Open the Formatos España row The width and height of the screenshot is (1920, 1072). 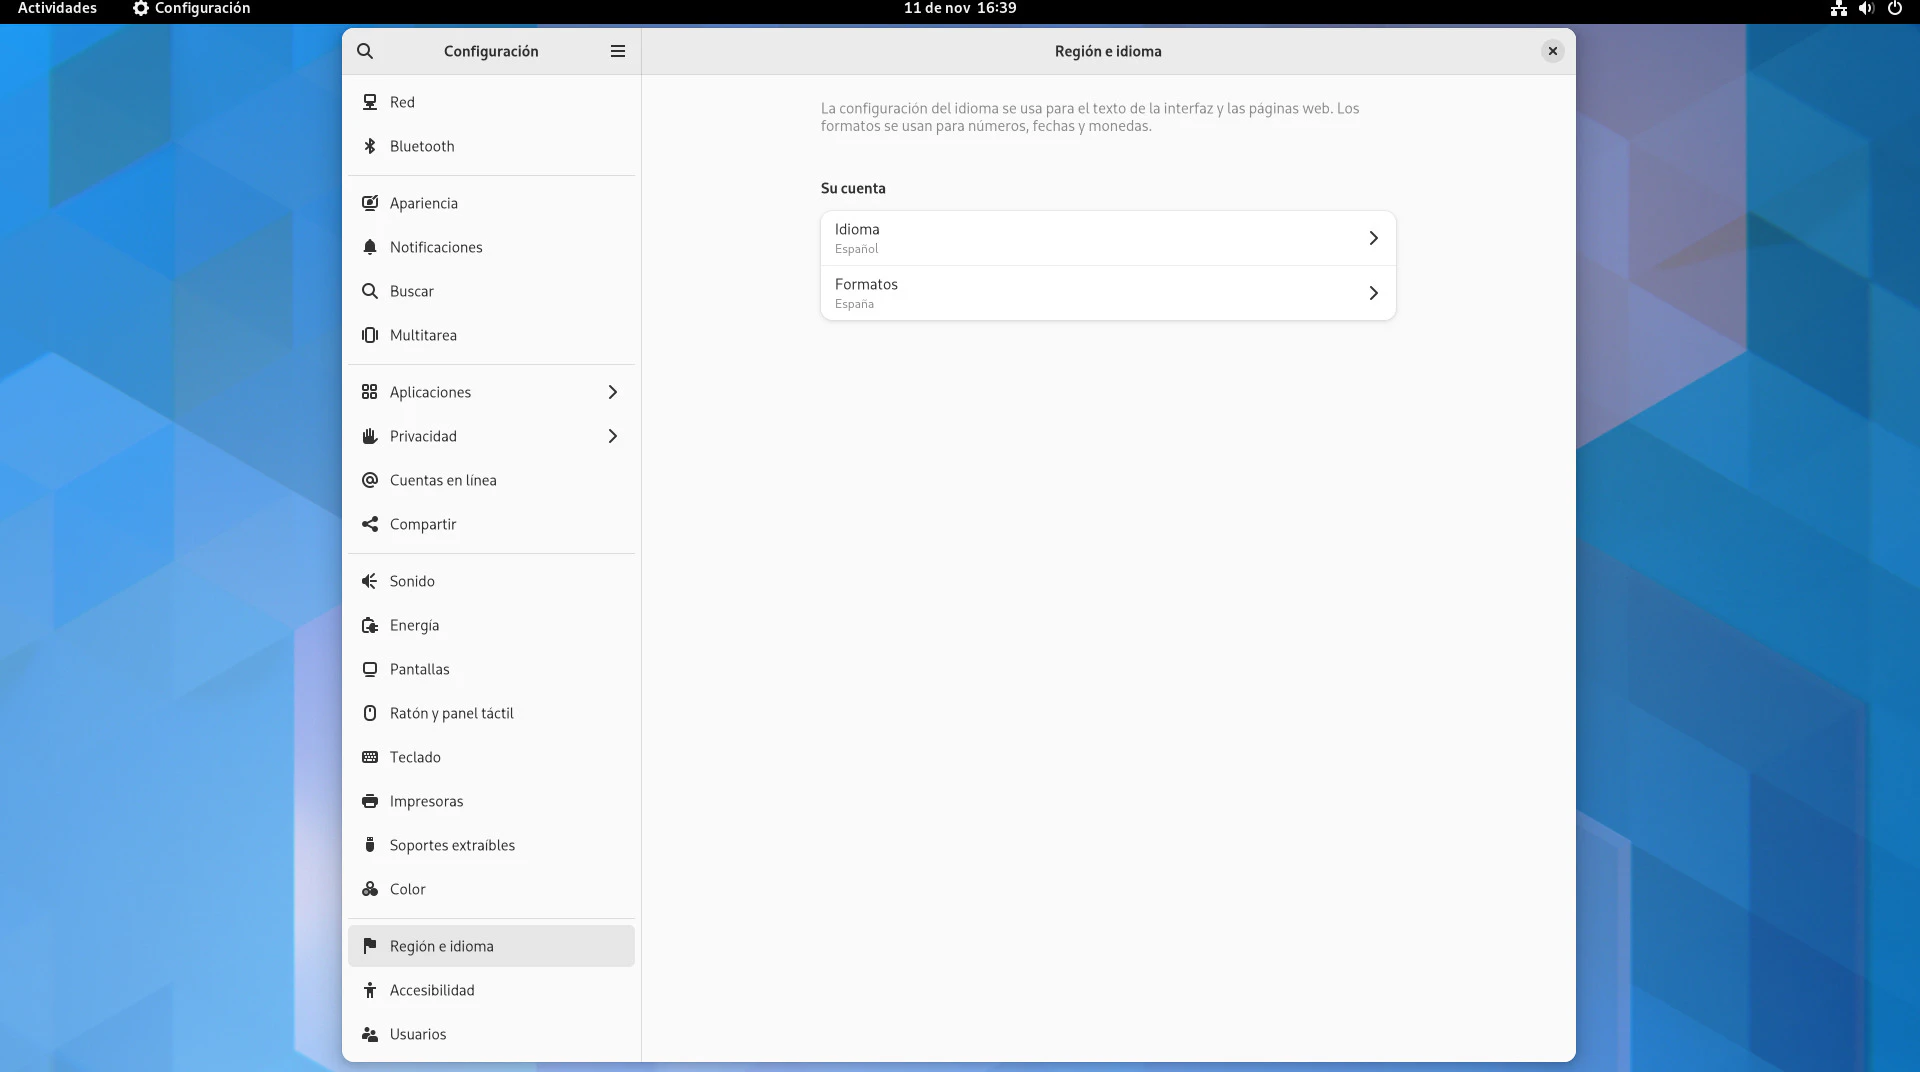click(1107, 293)
